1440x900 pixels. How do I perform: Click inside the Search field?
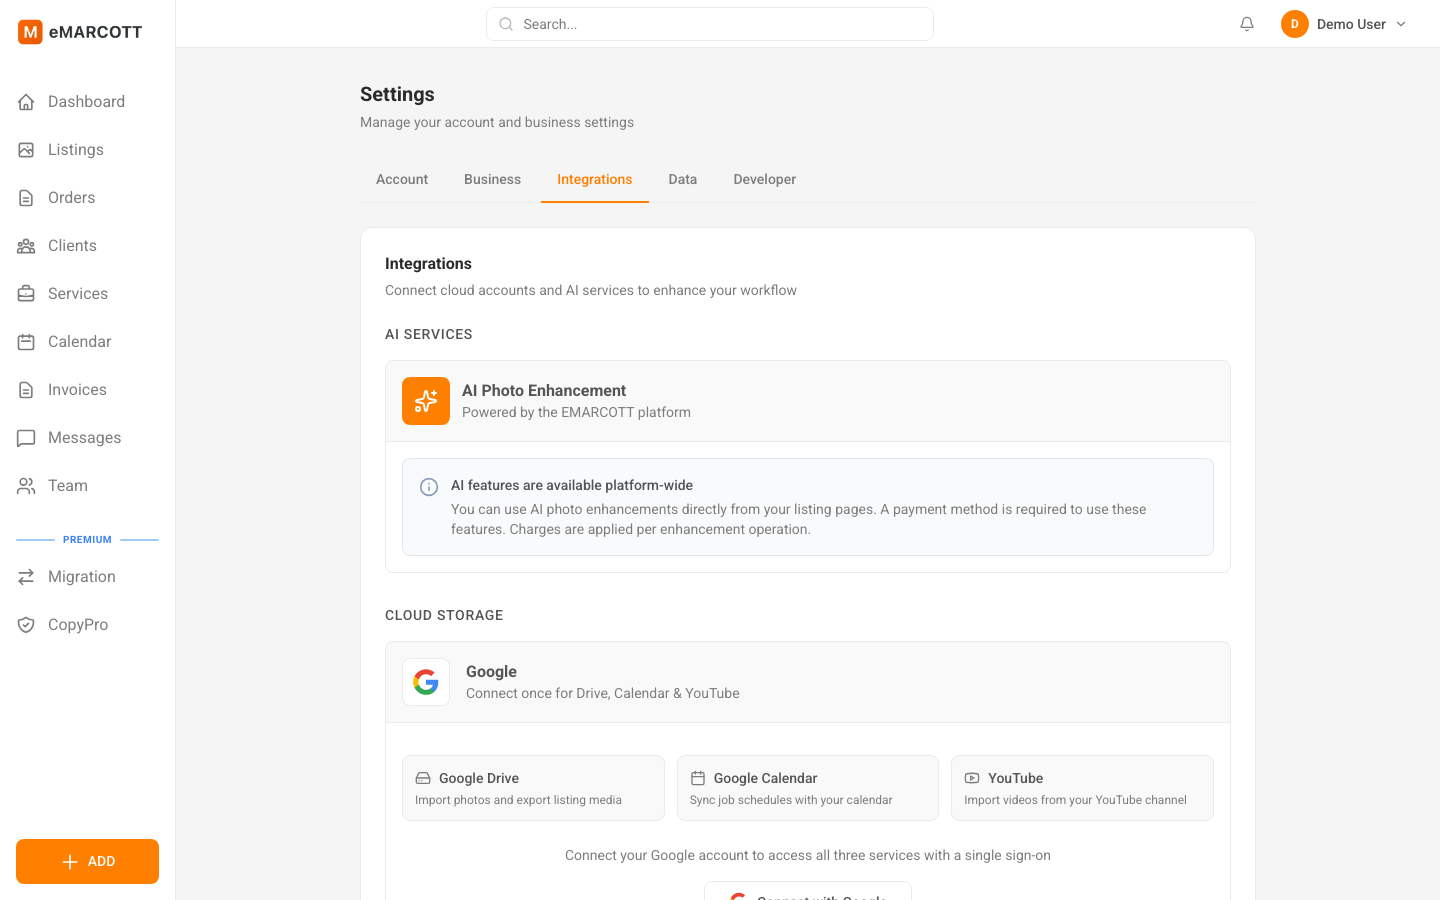pos(709,23)
